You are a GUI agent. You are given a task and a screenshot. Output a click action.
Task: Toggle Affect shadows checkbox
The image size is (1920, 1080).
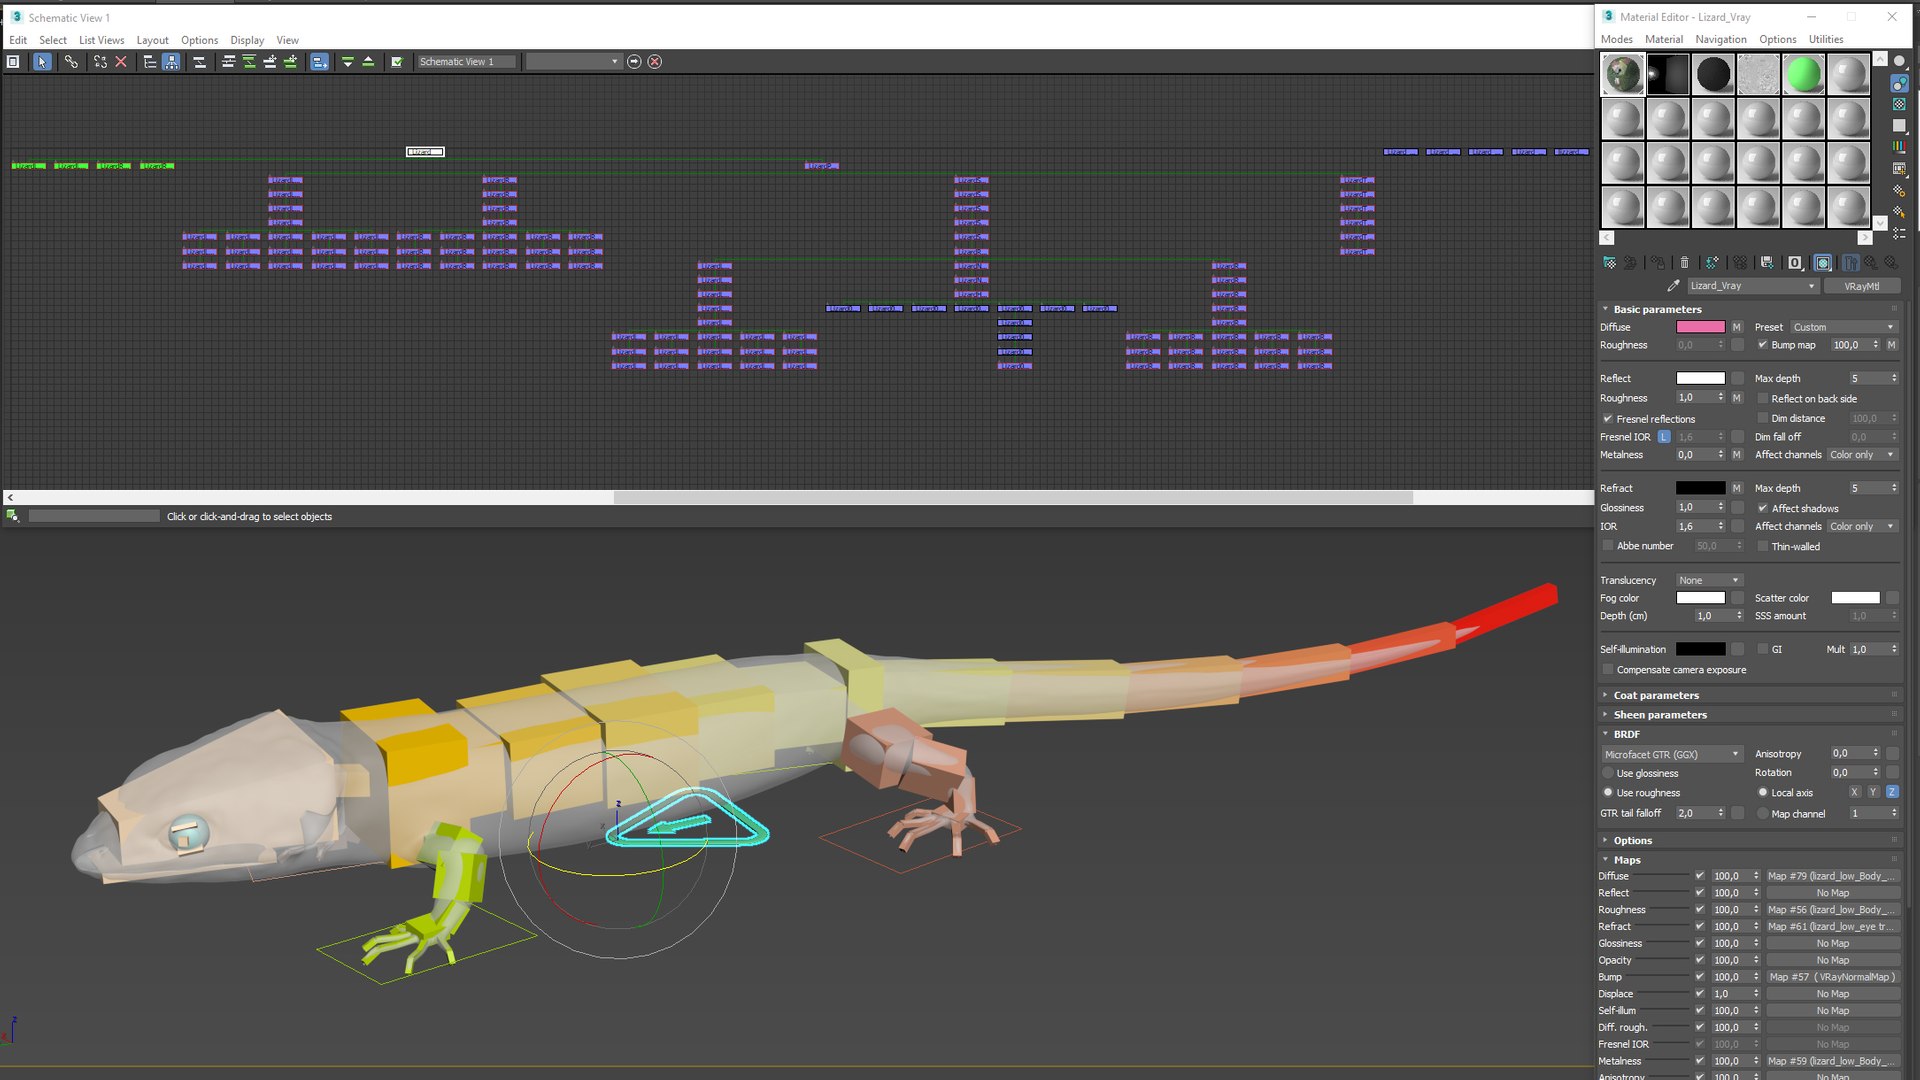(1763, 509)
